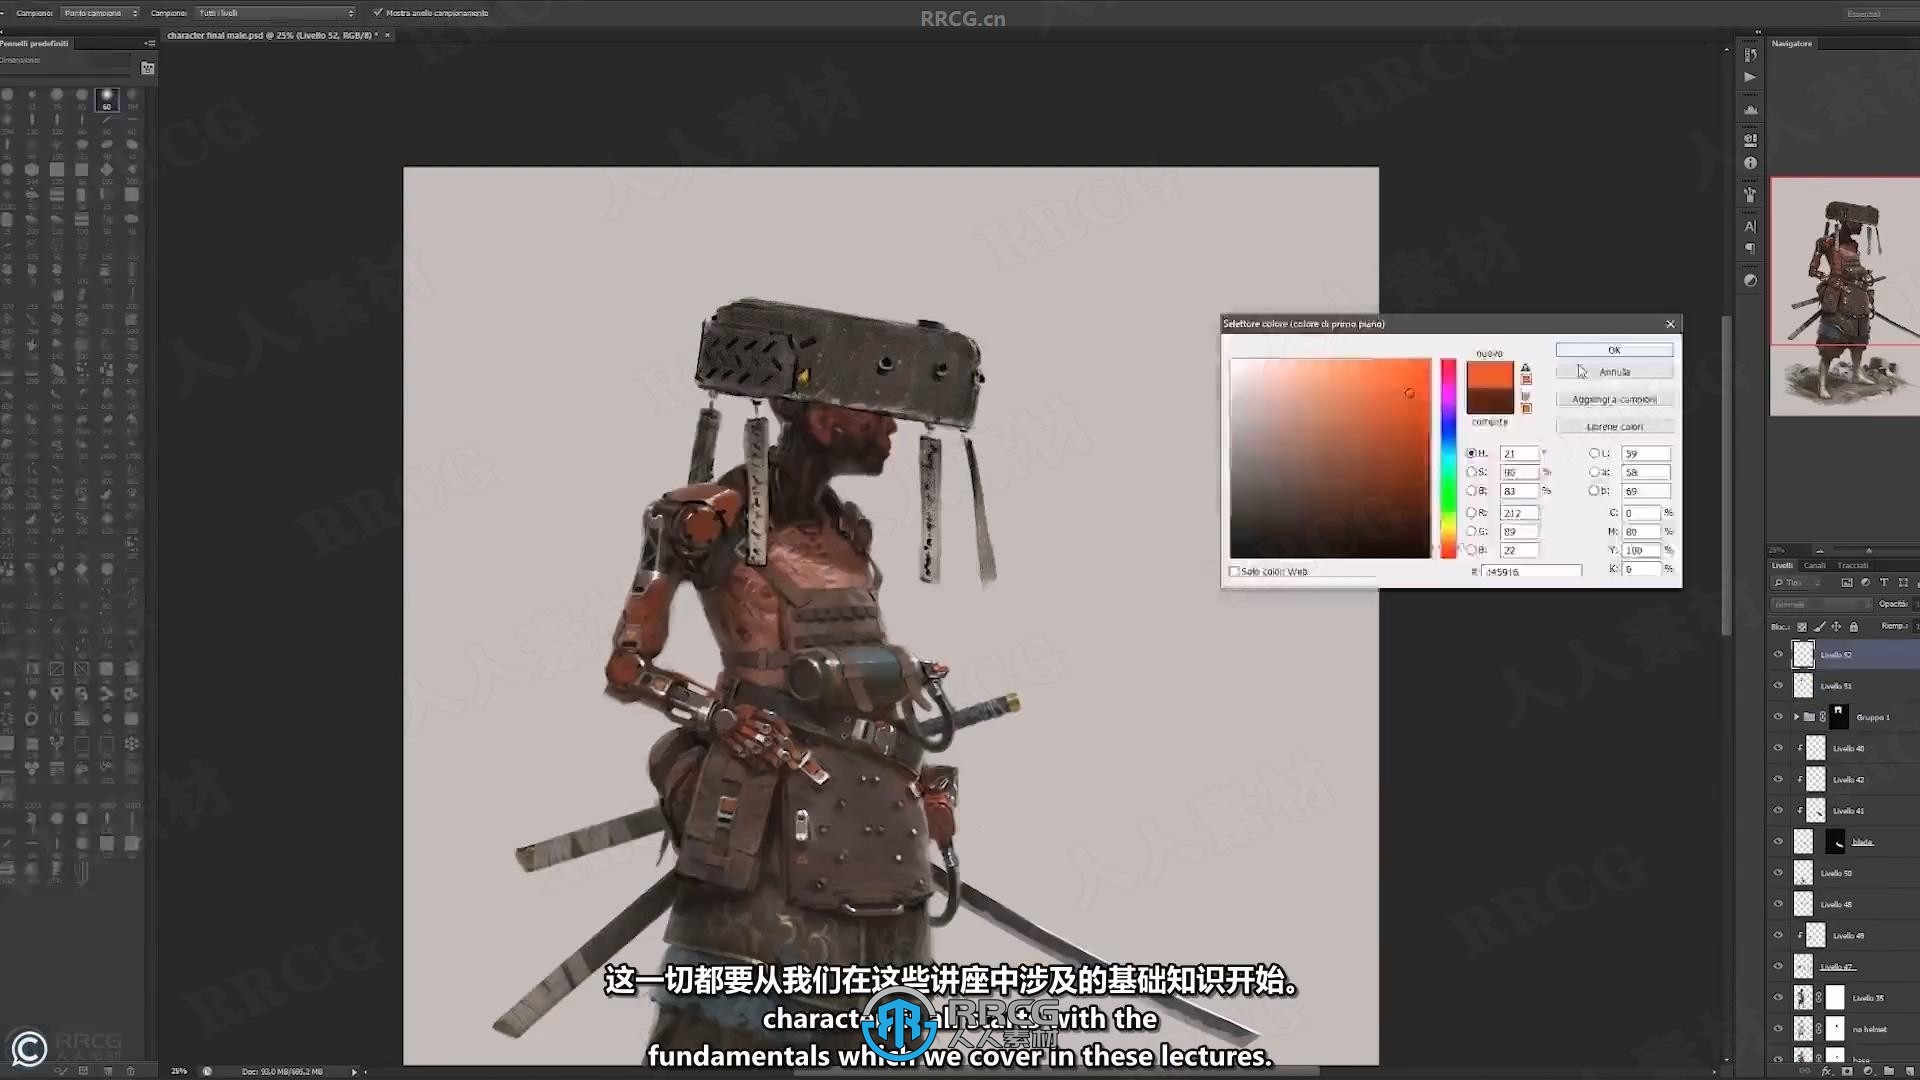Expand the Gruppo 1 layer group
The image size is (1920, 1080).
1796,717
